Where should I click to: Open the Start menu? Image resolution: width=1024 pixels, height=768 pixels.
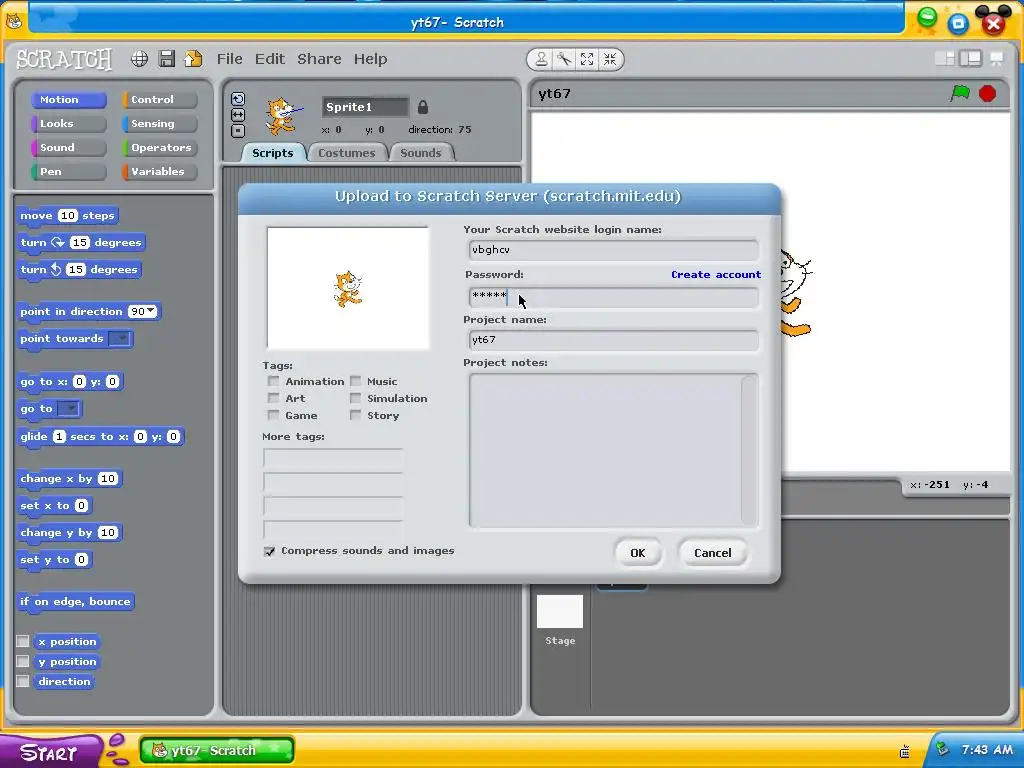[x=50, y=752]
